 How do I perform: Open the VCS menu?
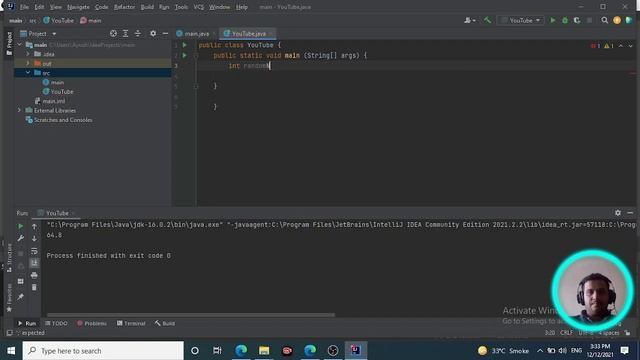198,7
